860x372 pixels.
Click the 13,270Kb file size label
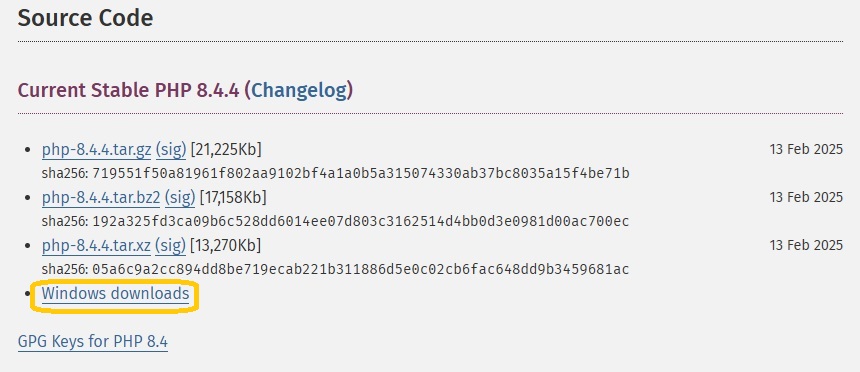pyautogui.click(x=225, y=245)
